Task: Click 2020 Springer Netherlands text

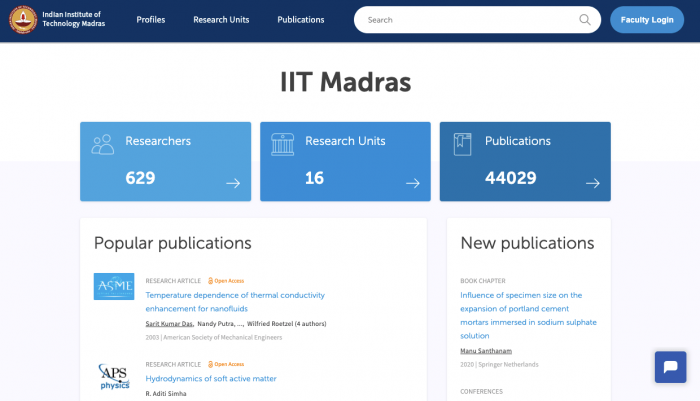Action: [x=500, y=365]
